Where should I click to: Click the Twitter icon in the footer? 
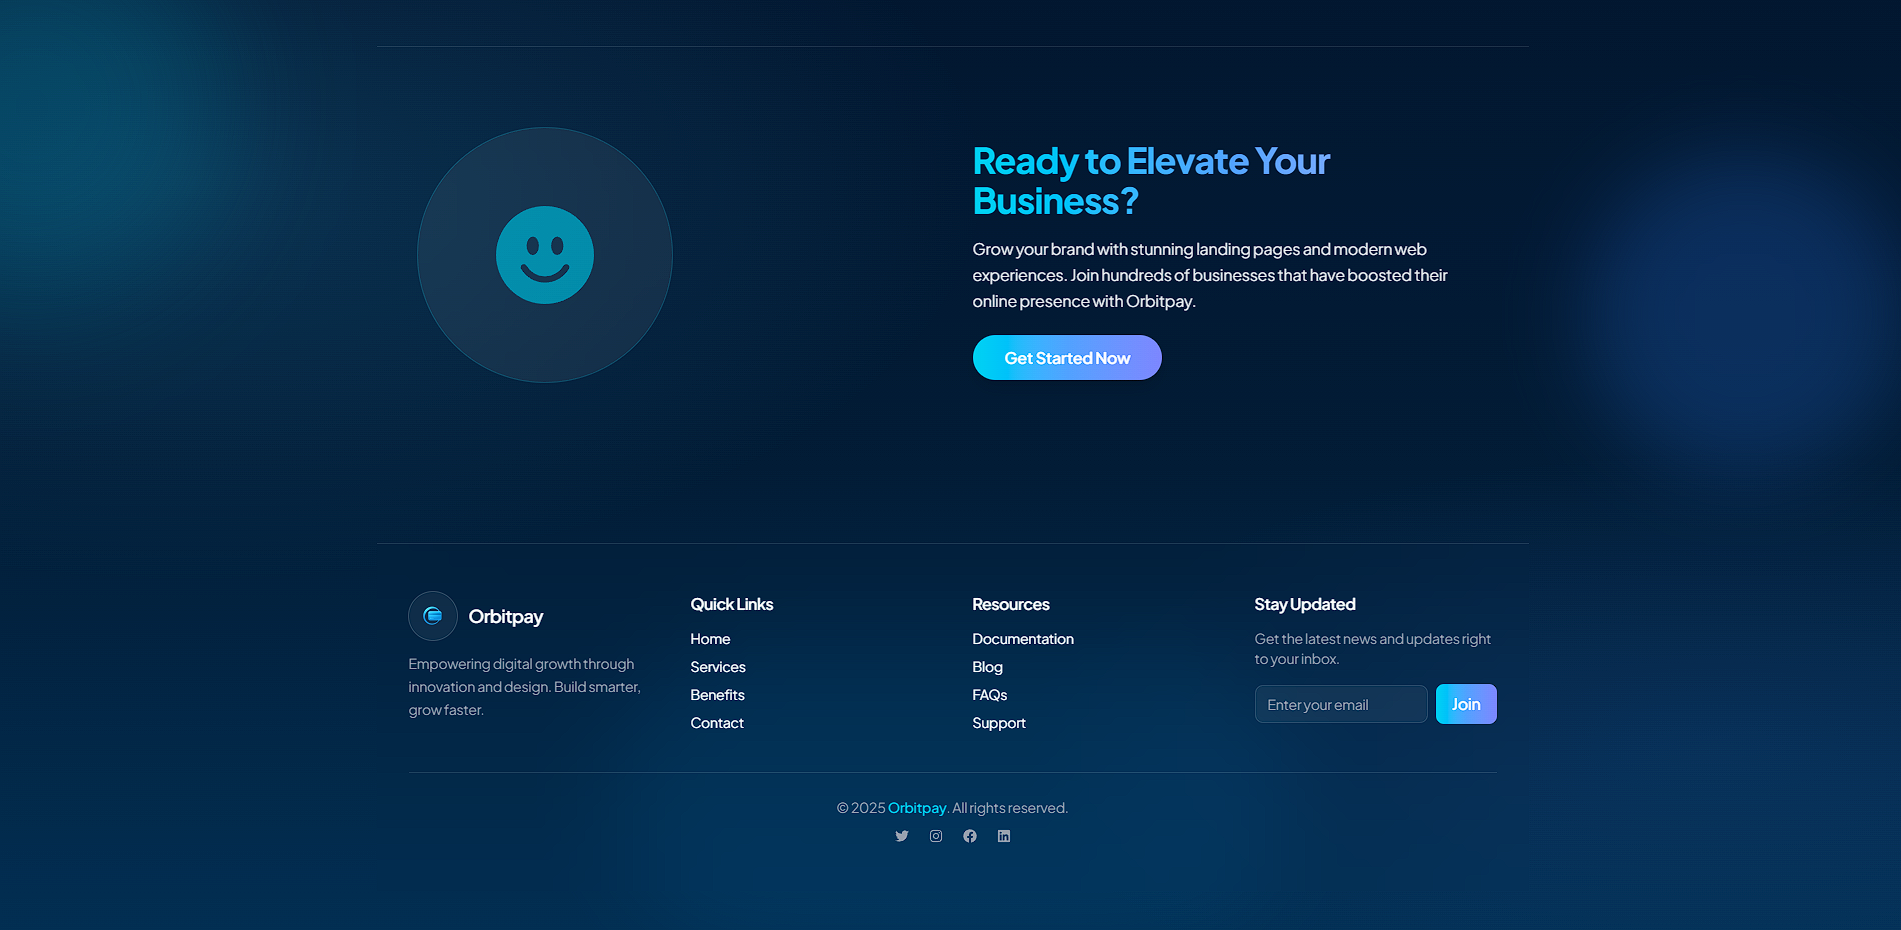901,836
